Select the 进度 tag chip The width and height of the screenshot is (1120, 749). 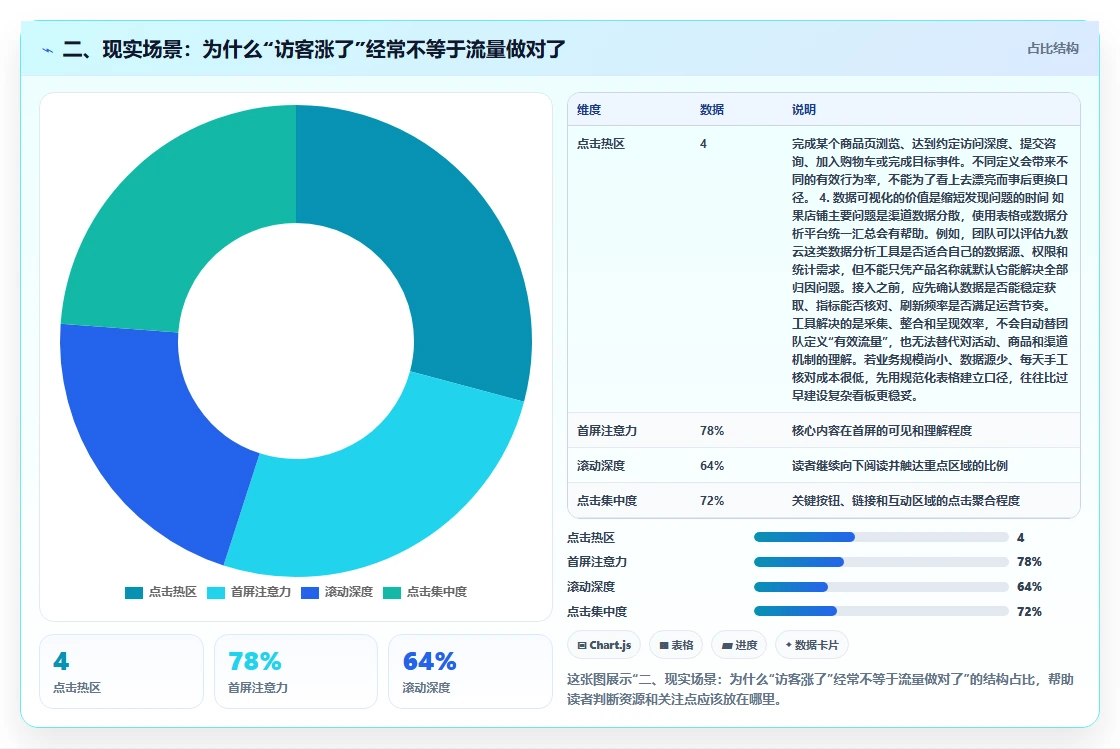pos(739,645)
